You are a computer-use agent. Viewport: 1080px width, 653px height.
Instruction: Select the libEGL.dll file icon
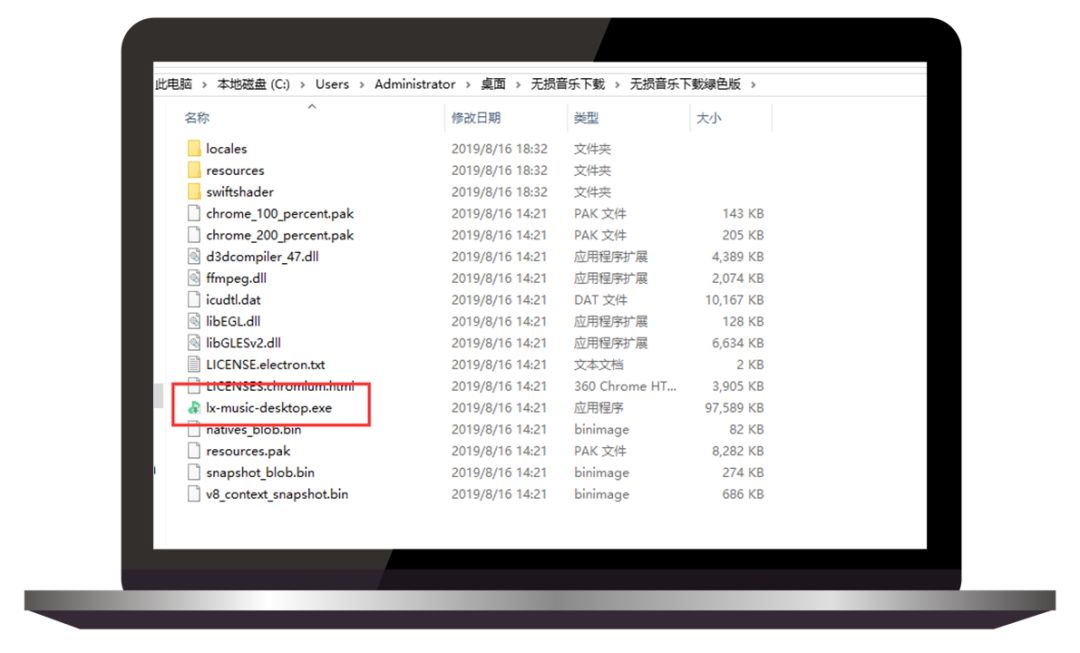pyautogui.click(x=193, y=321)
